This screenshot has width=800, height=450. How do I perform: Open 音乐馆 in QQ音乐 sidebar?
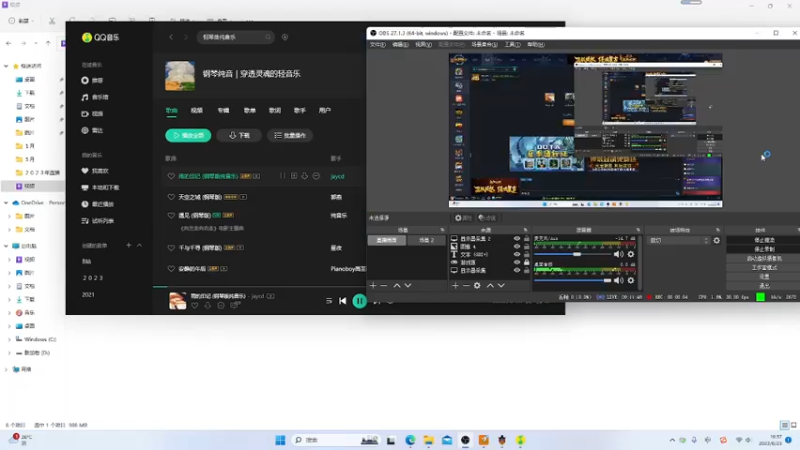[95, 97]
